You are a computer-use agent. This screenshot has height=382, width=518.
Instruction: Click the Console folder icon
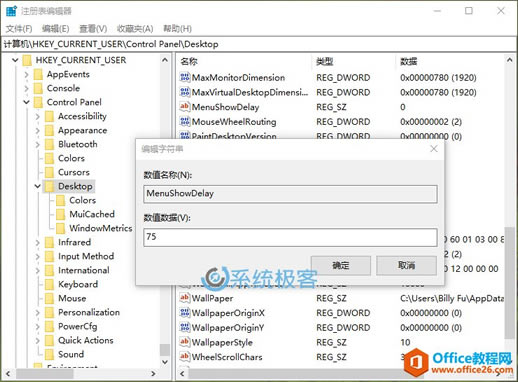pyautogui.click(x=38, y=88)
